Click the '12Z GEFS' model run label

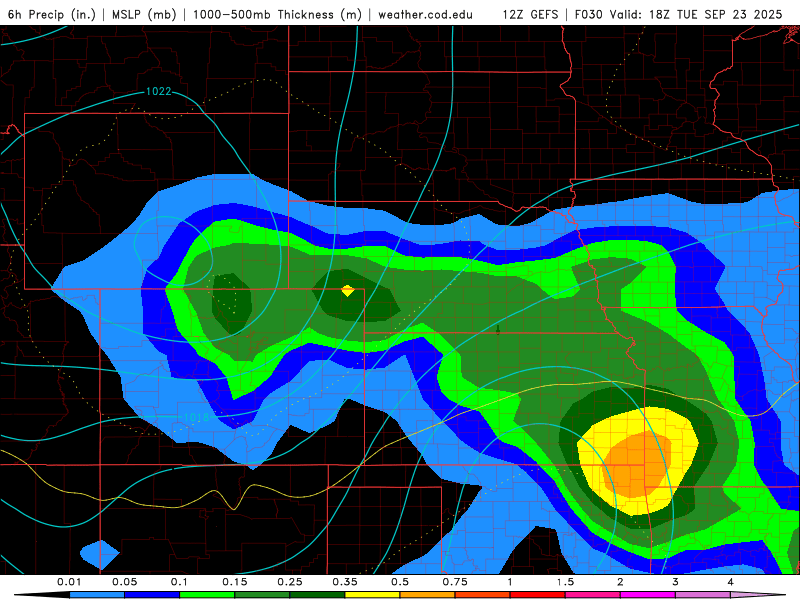coord(531,15)
